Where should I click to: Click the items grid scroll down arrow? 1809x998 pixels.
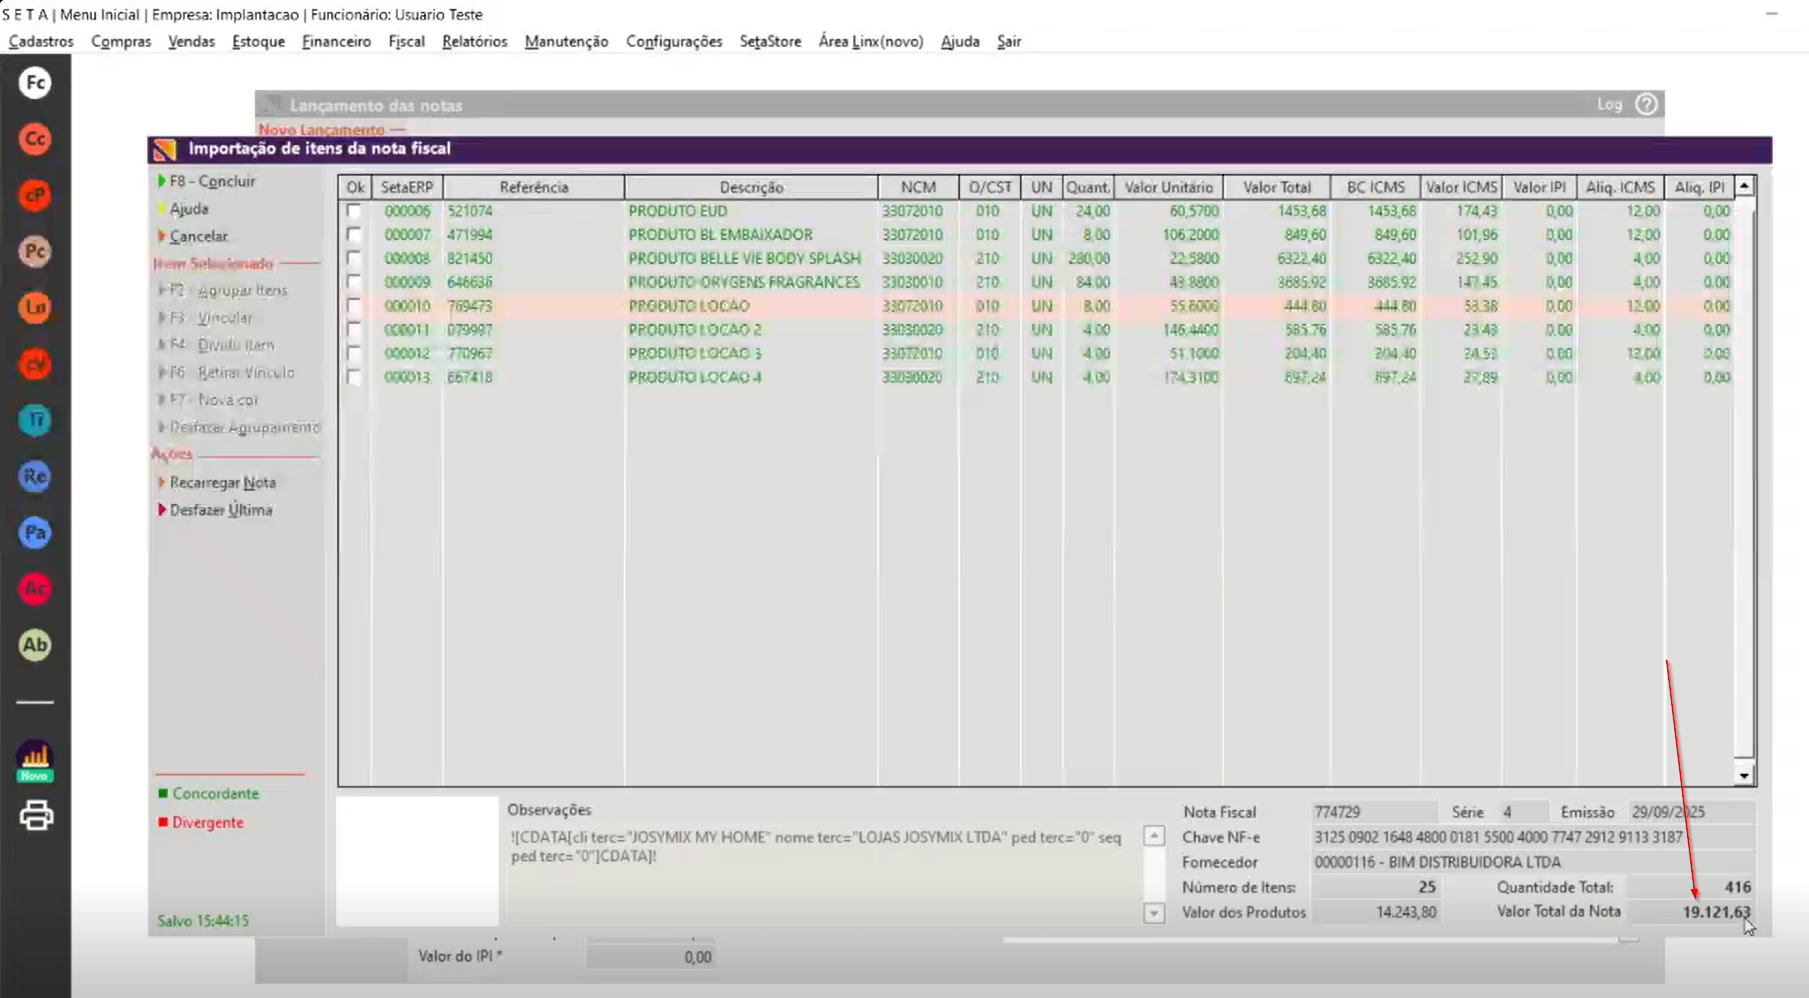(1744, 775)
